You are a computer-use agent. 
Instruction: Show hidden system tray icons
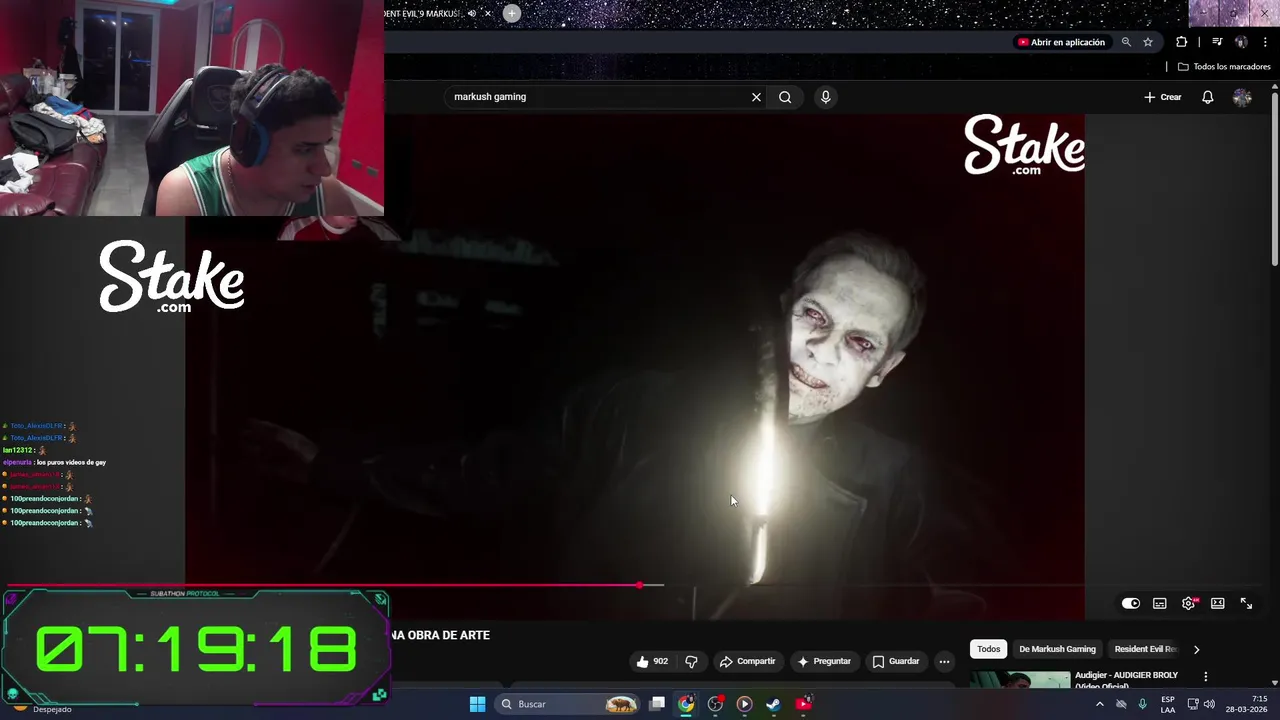pos(1099,704)
